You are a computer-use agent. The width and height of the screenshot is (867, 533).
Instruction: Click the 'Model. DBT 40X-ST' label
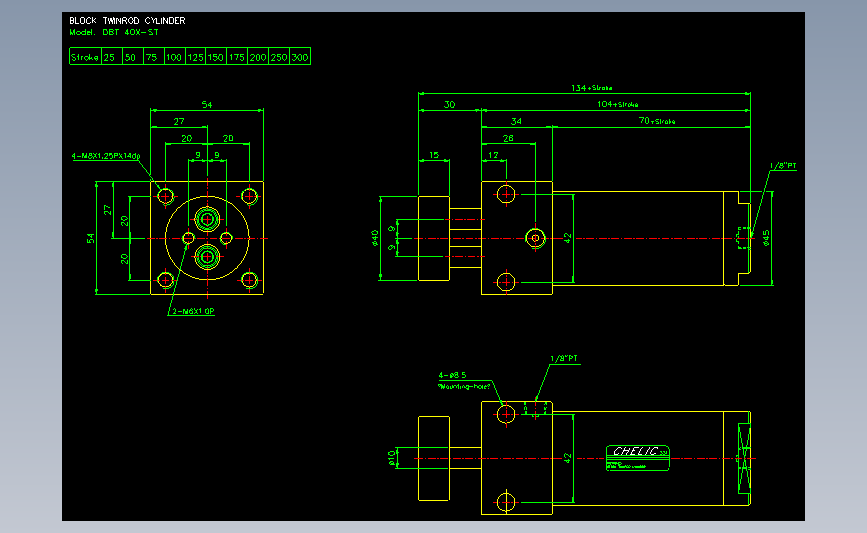114,32
